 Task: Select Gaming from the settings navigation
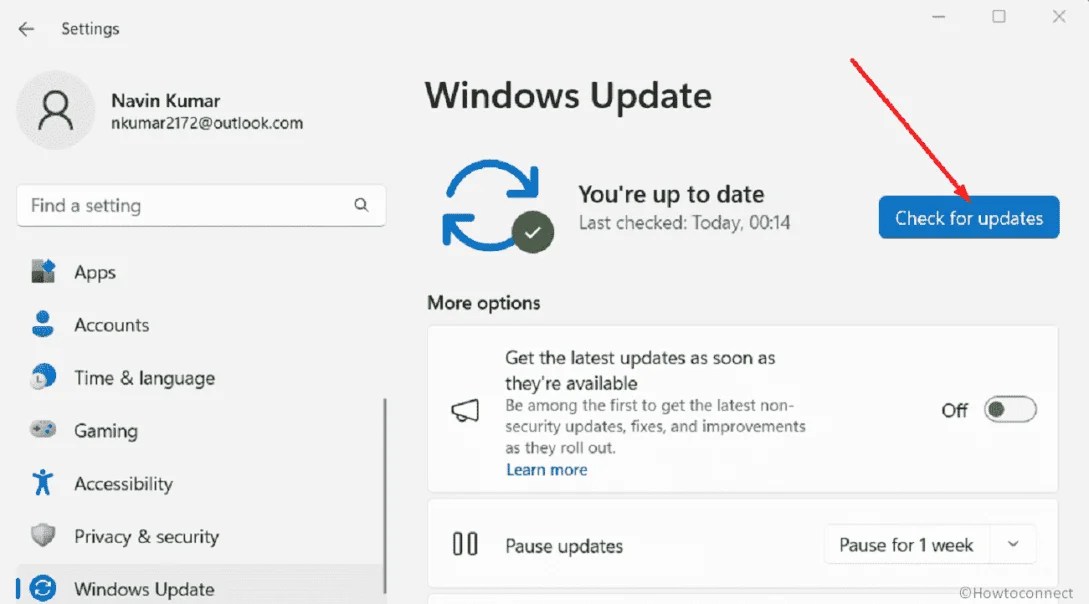tap(105, 430)
